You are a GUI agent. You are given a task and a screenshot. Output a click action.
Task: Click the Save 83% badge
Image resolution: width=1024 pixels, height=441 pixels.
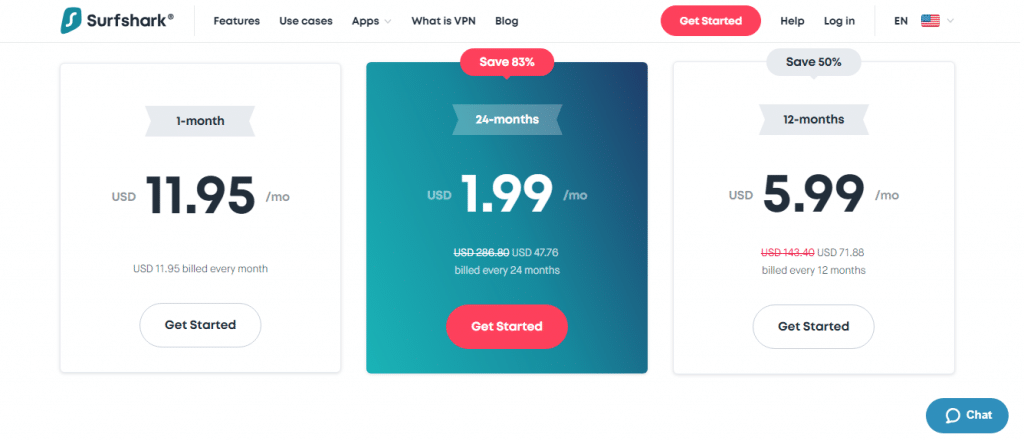[507, 63]
